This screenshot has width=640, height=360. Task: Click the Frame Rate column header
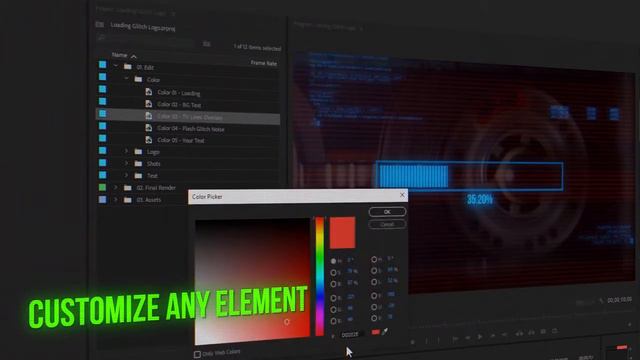pos(264,63)
